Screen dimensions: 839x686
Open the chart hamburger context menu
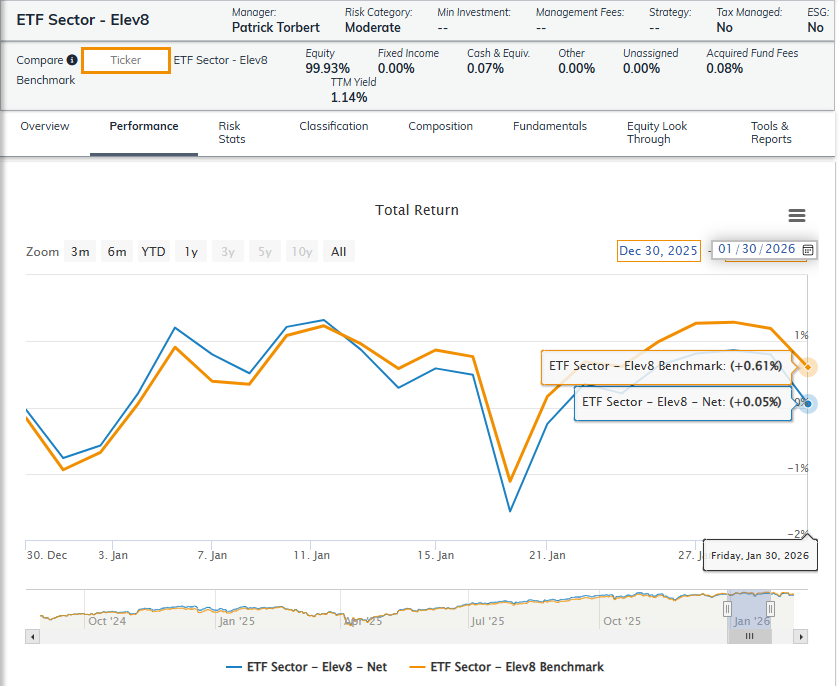[797, 216]
